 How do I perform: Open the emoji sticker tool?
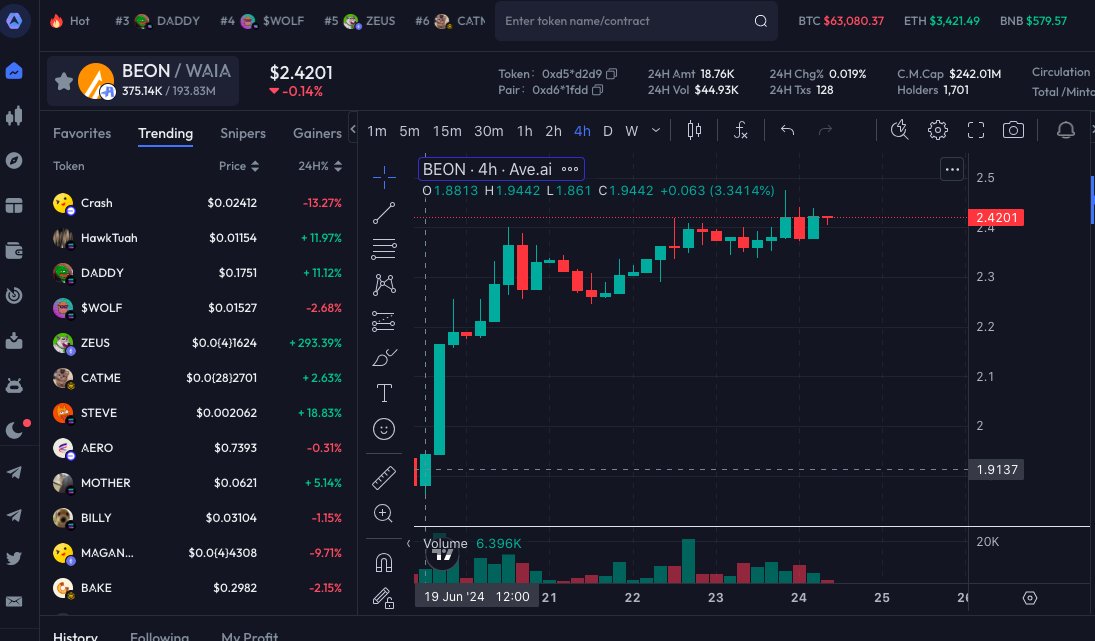click(383, 429)
